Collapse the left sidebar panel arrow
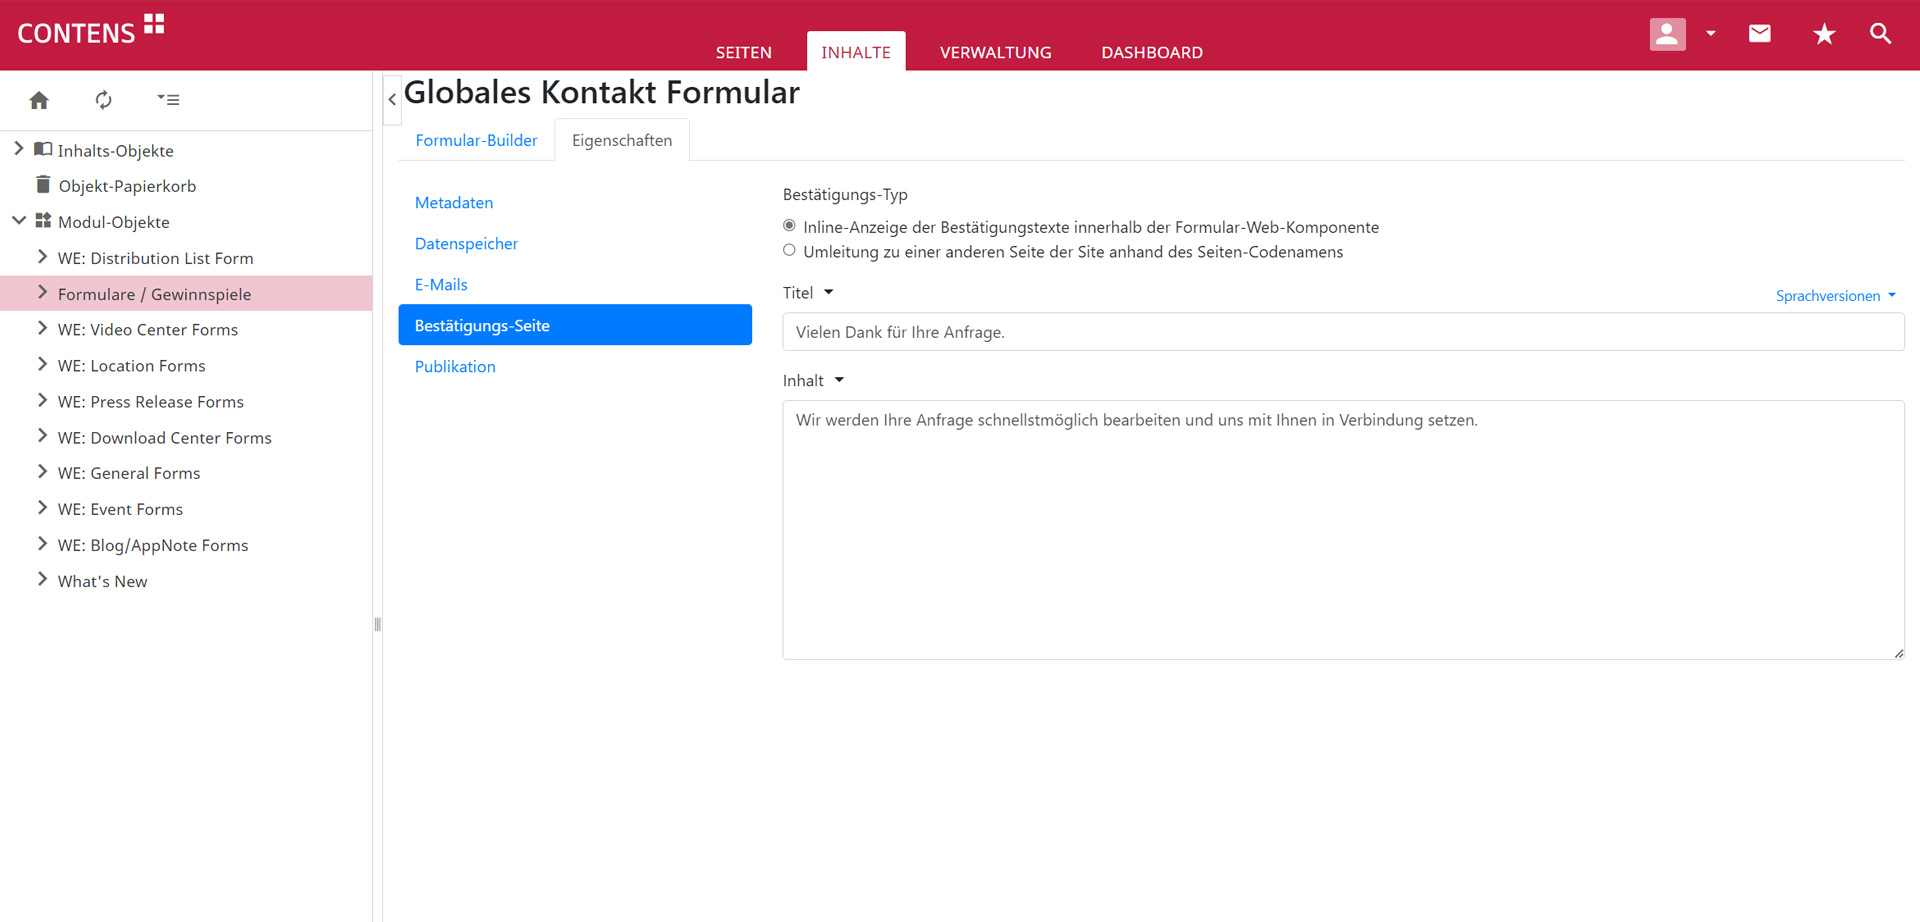 (x=392, y=99)
